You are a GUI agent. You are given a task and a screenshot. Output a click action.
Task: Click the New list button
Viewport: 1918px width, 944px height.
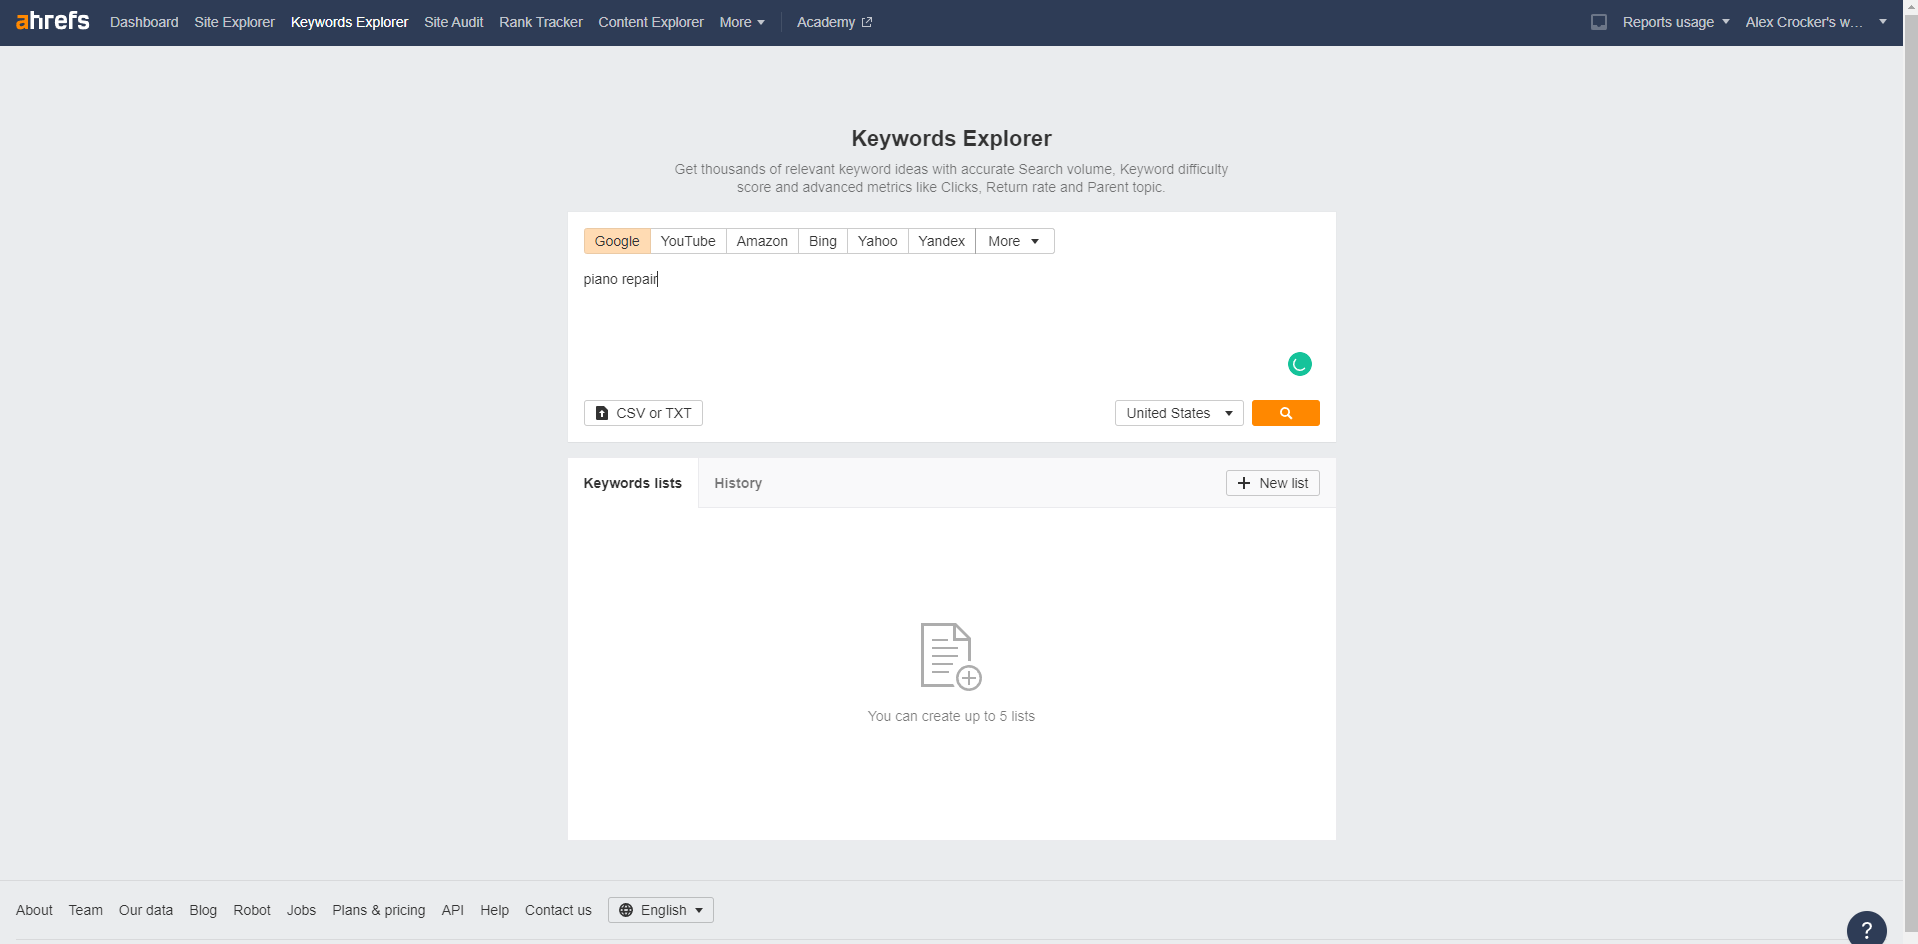[1272, 483]
